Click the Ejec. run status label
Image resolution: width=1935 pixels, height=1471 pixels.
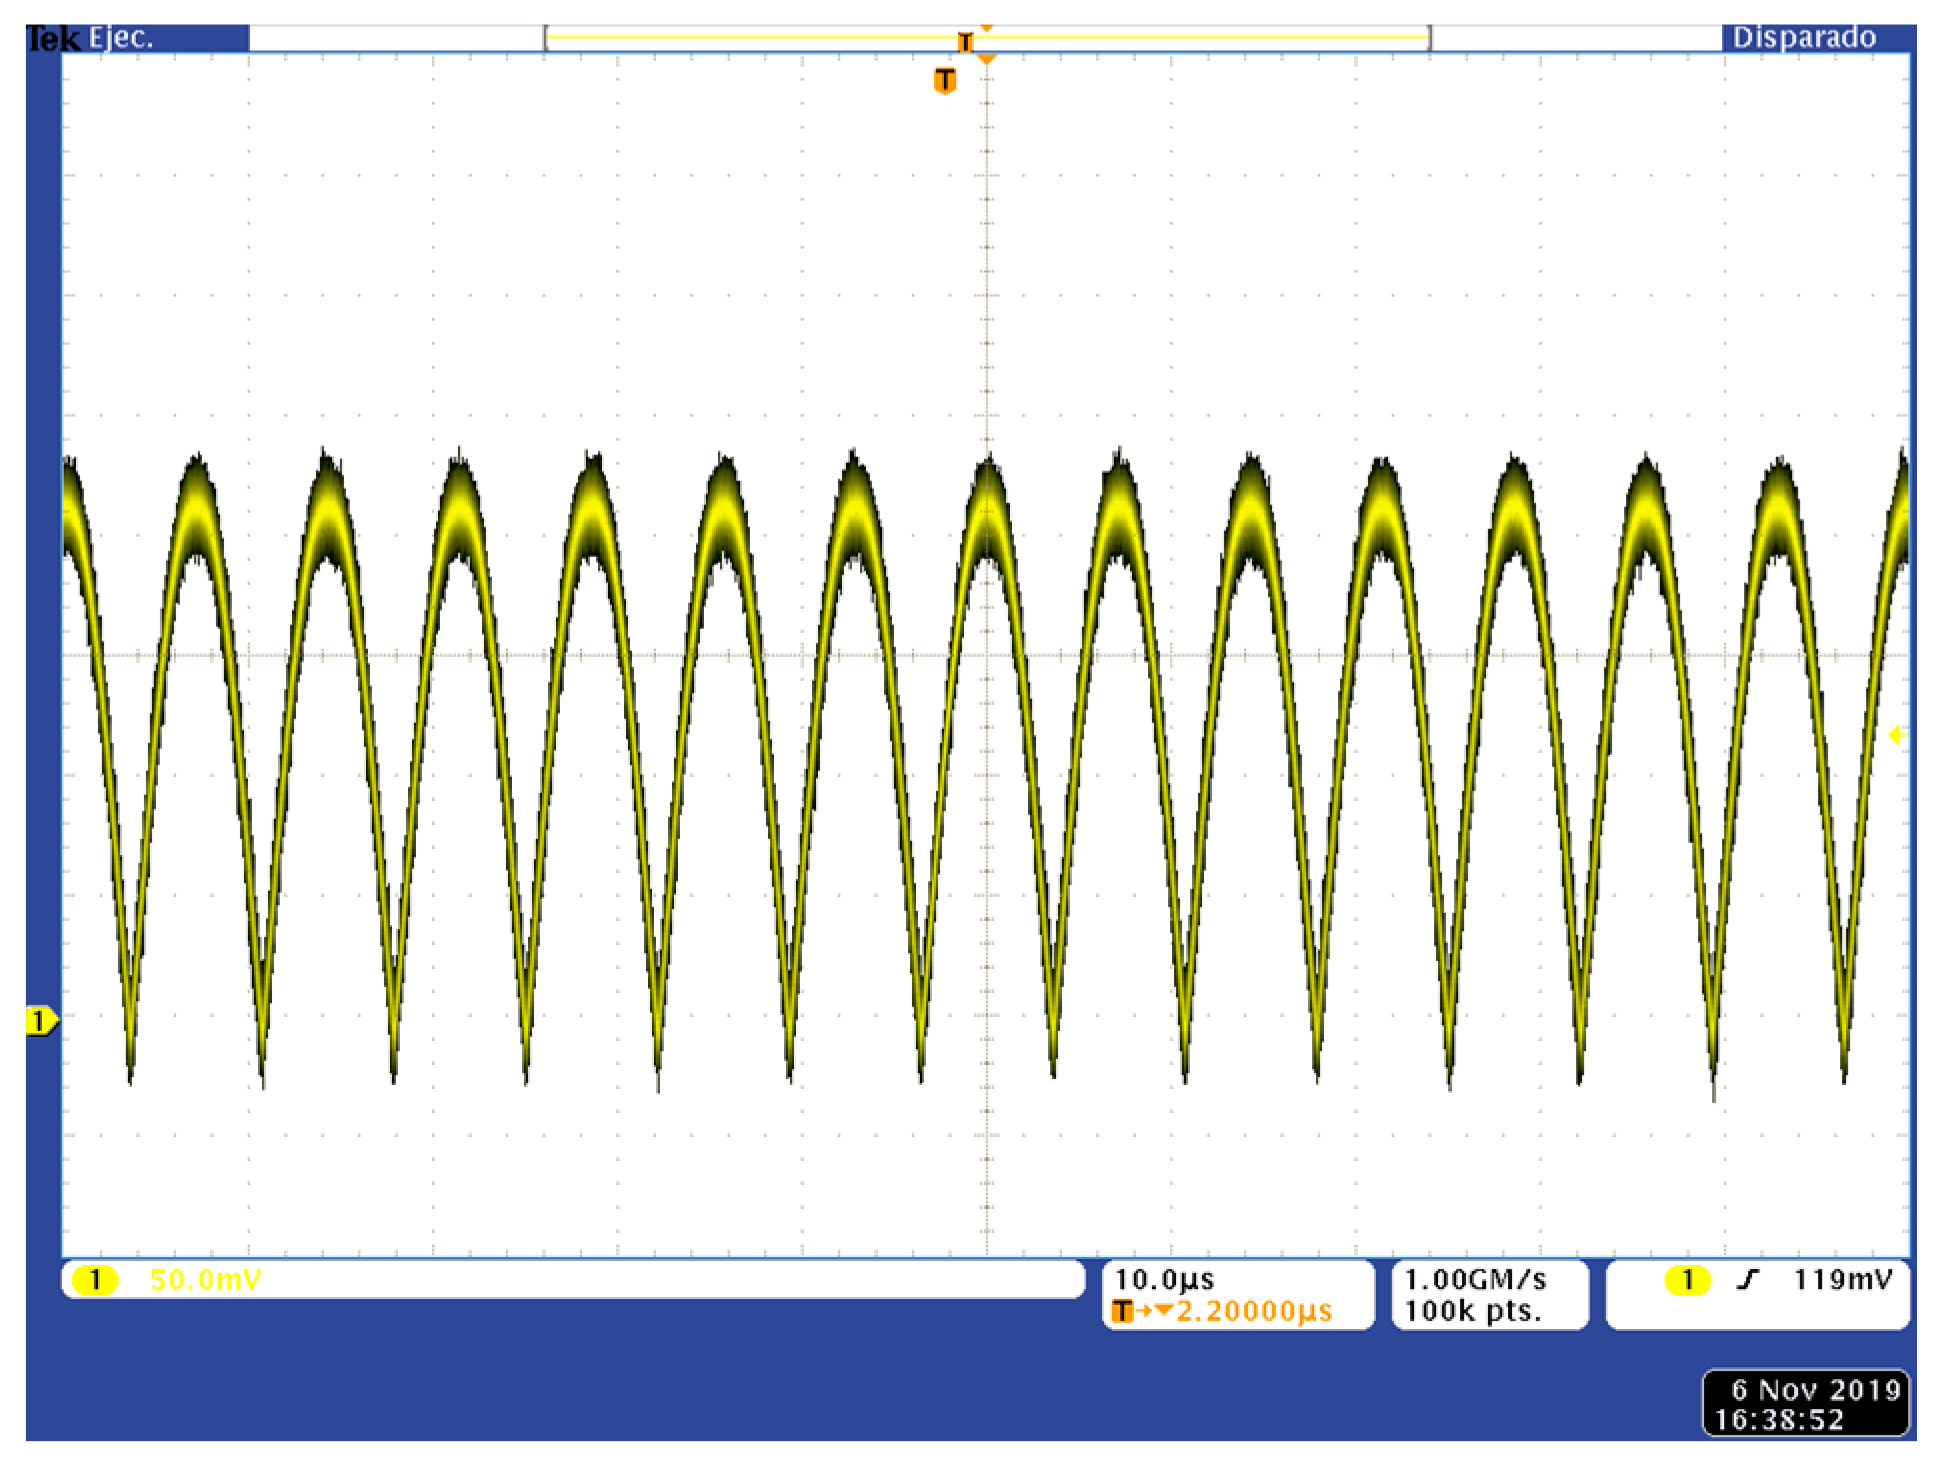pyautogui.click(x=121, y=38)
